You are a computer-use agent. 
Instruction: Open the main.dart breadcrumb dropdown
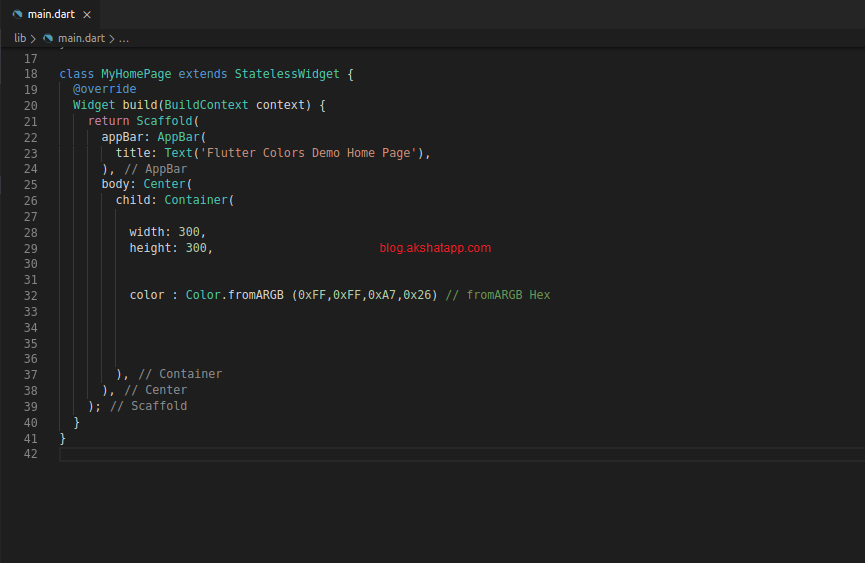click(80, 38)
